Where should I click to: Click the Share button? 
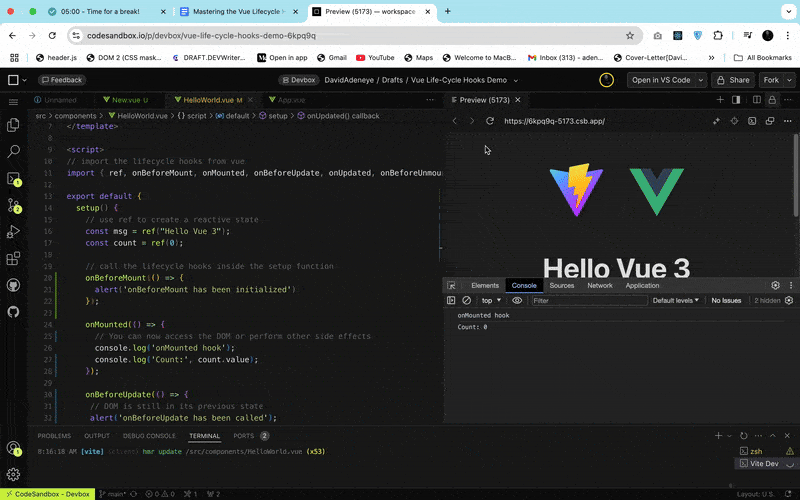click(x=733, y=80)
